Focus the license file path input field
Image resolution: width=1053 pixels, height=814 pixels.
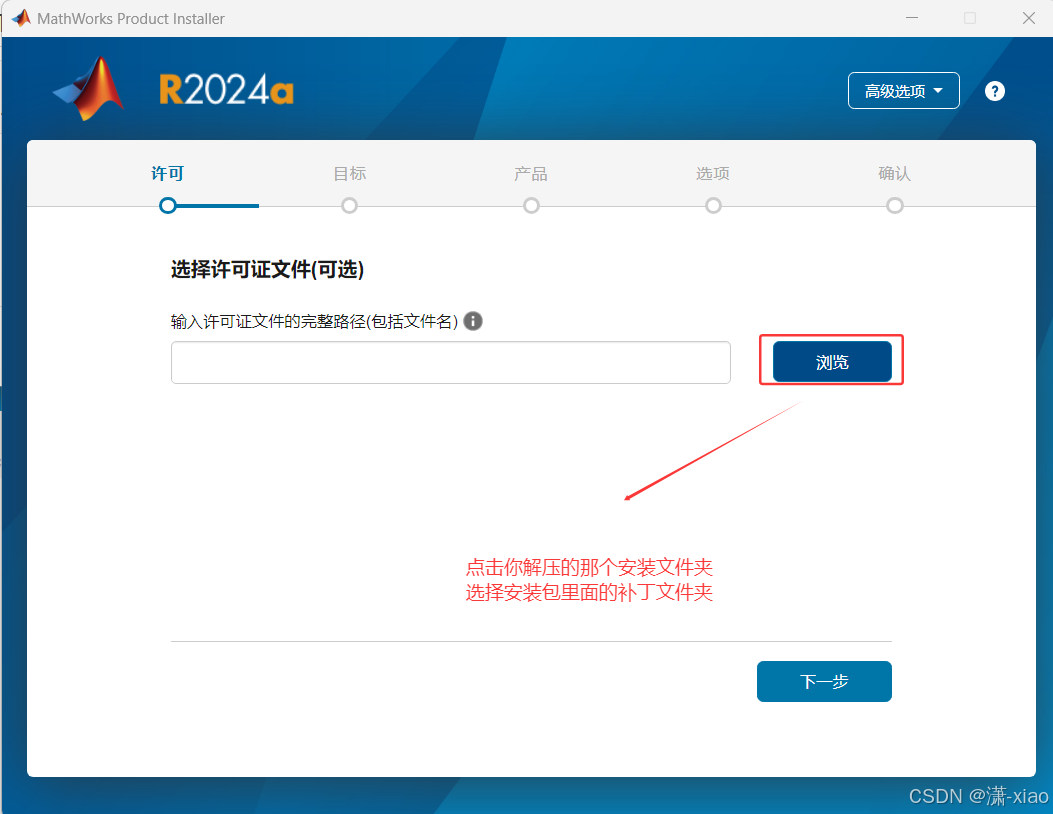(x=451, y=363)
